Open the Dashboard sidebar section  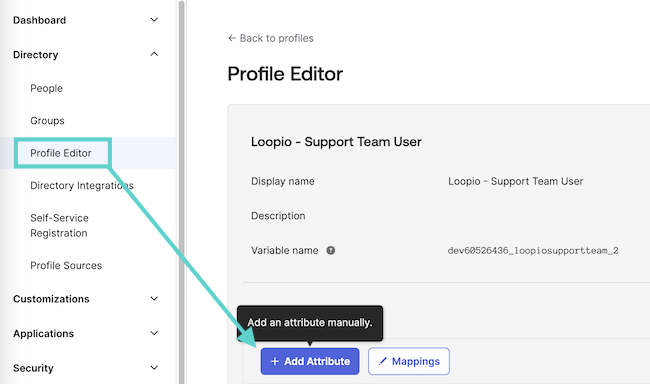coord(39,20)
